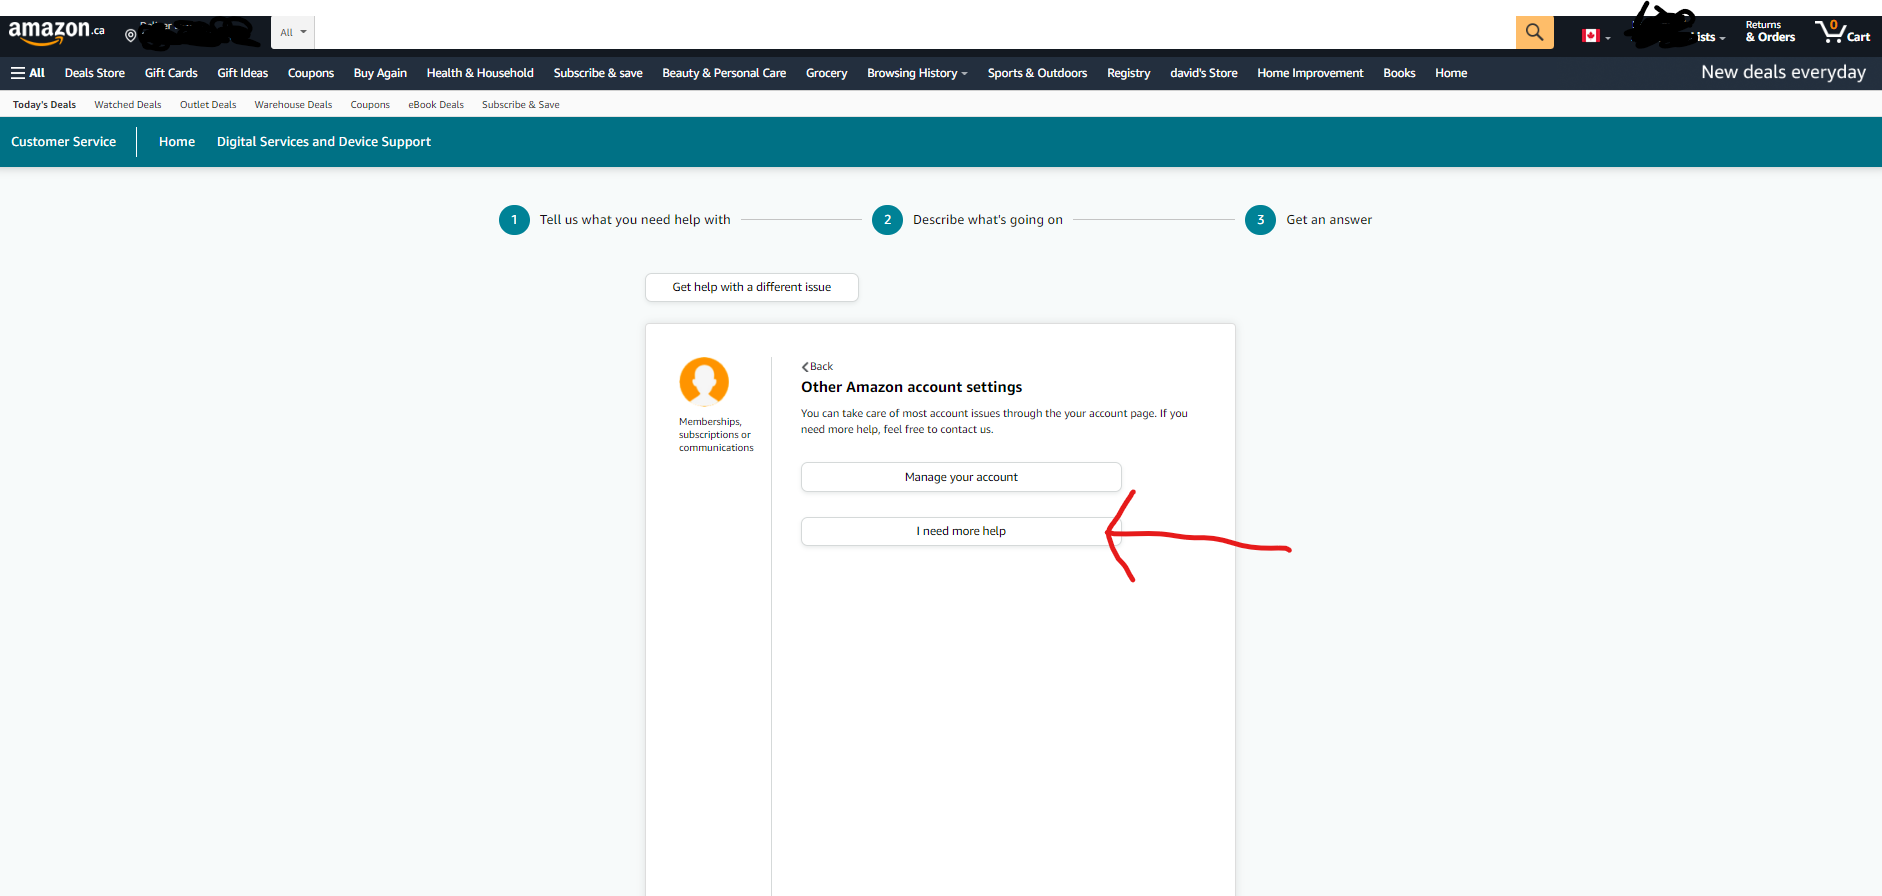Visit david's Store
This screenshot has height=896, width=1882.
point(1204,73)
